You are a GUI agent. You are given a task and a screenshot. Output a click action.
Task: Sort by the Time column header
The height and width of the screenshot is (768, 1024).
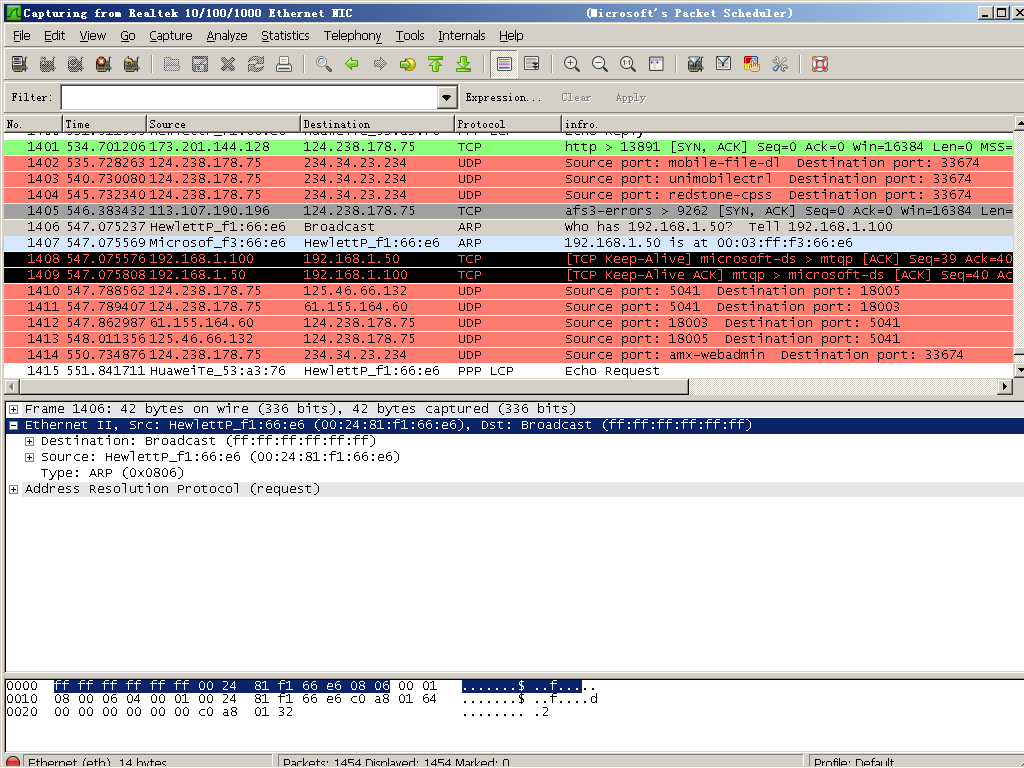click(104, 124)
